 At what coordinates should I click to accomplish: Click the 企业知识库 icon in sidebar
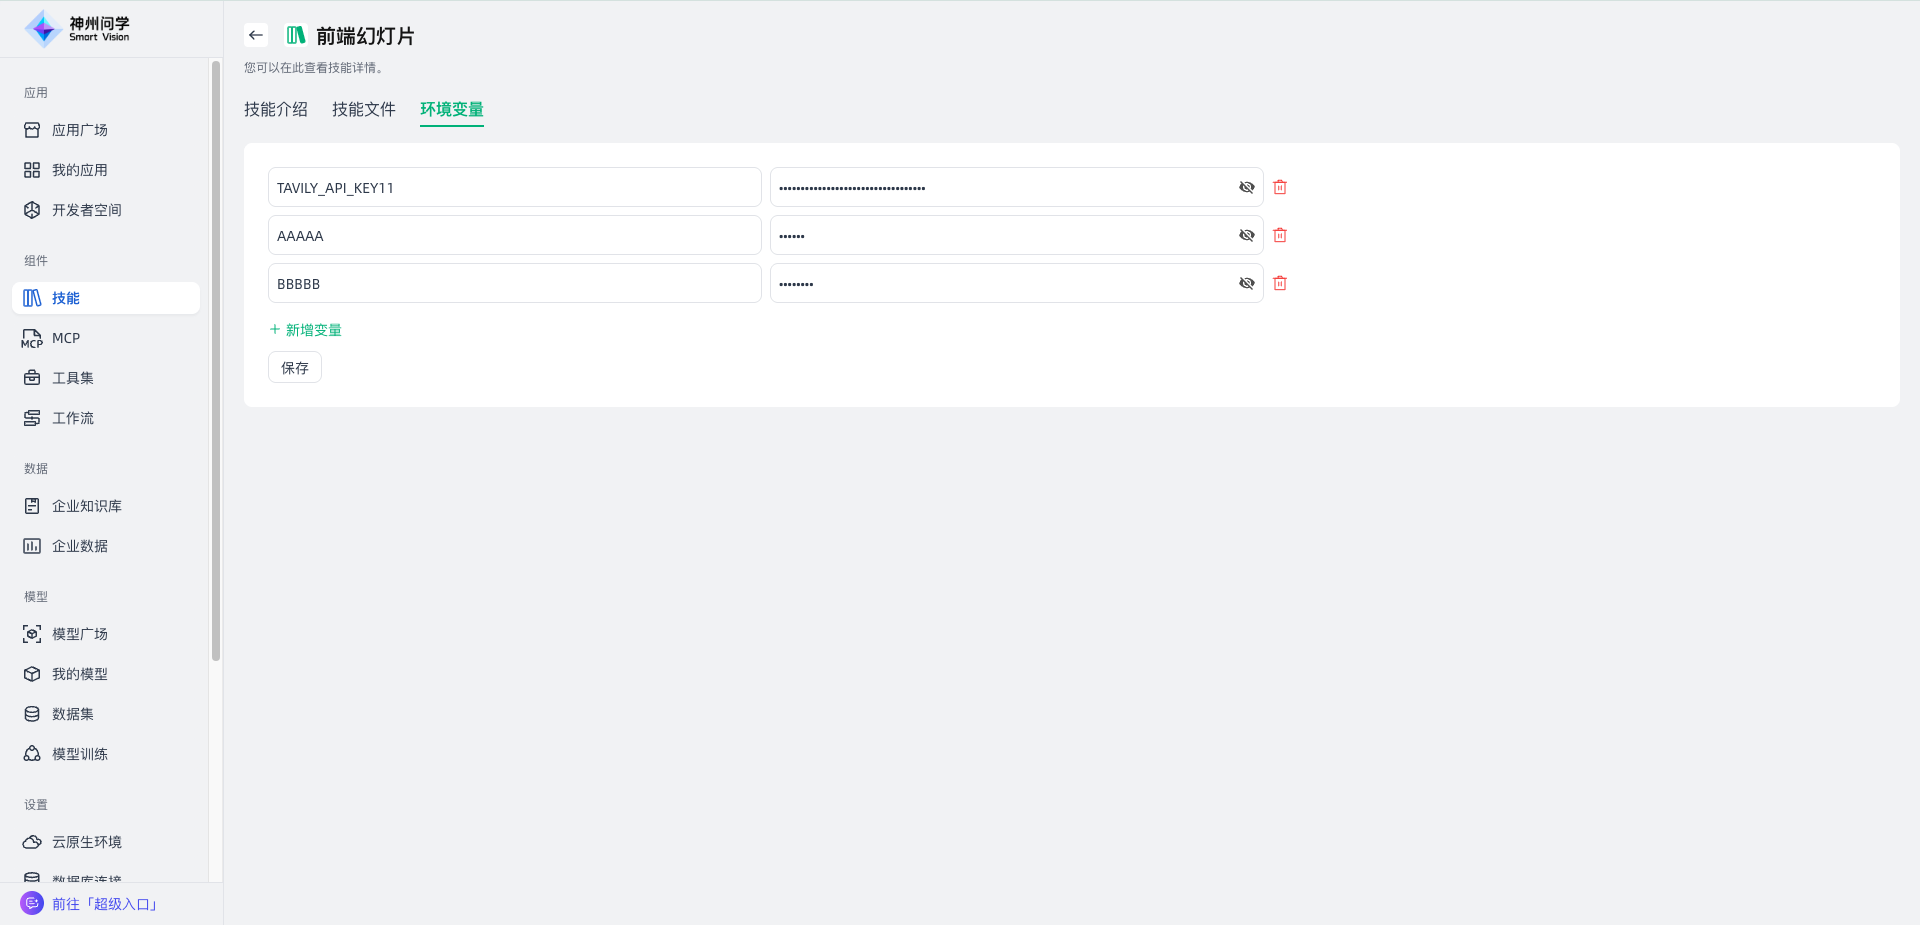click(32, 506)
